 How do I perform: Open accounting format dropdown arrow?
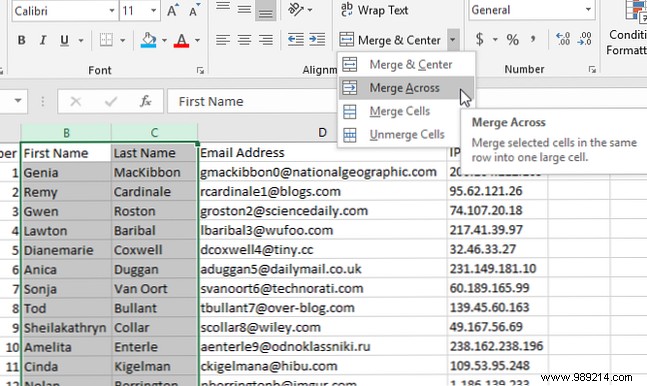coord(495,40)
